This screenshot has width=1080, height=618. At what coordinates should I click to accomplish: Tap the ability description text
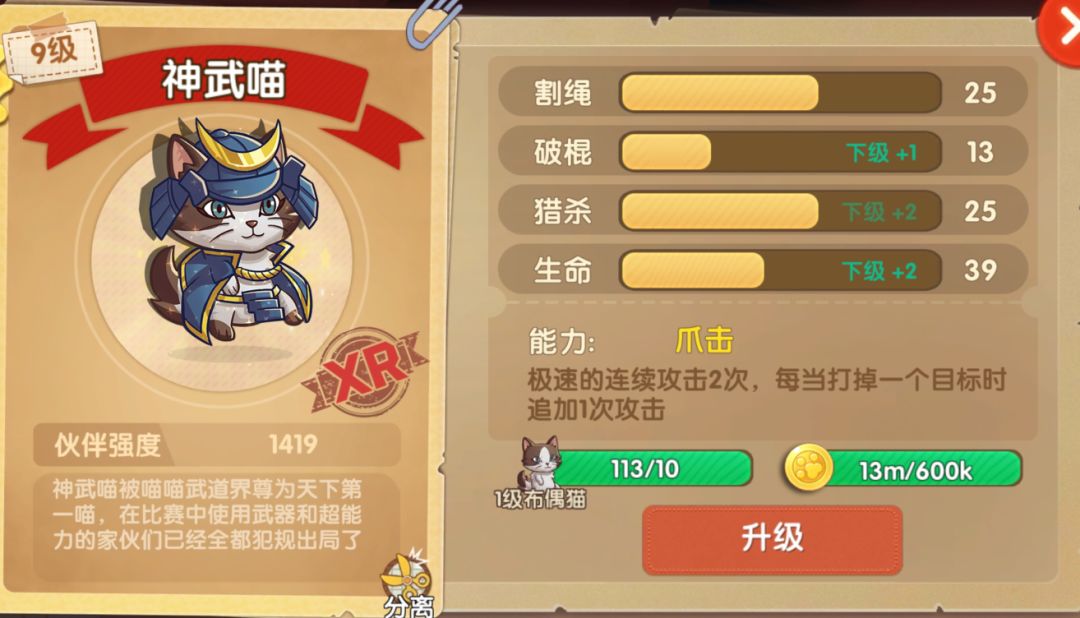pos(766,395)
